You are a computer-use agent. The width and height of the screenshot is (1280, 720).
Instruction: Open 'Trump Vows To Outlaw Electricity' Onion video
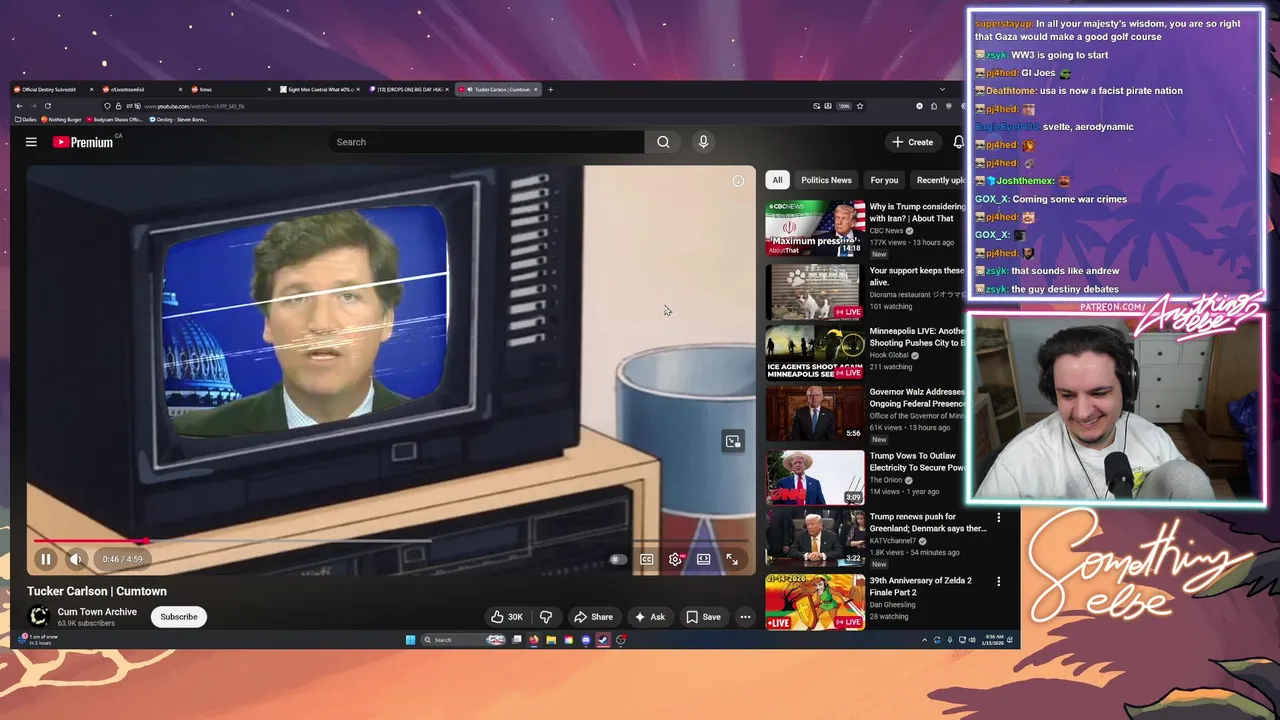click(x=917, y=461)
